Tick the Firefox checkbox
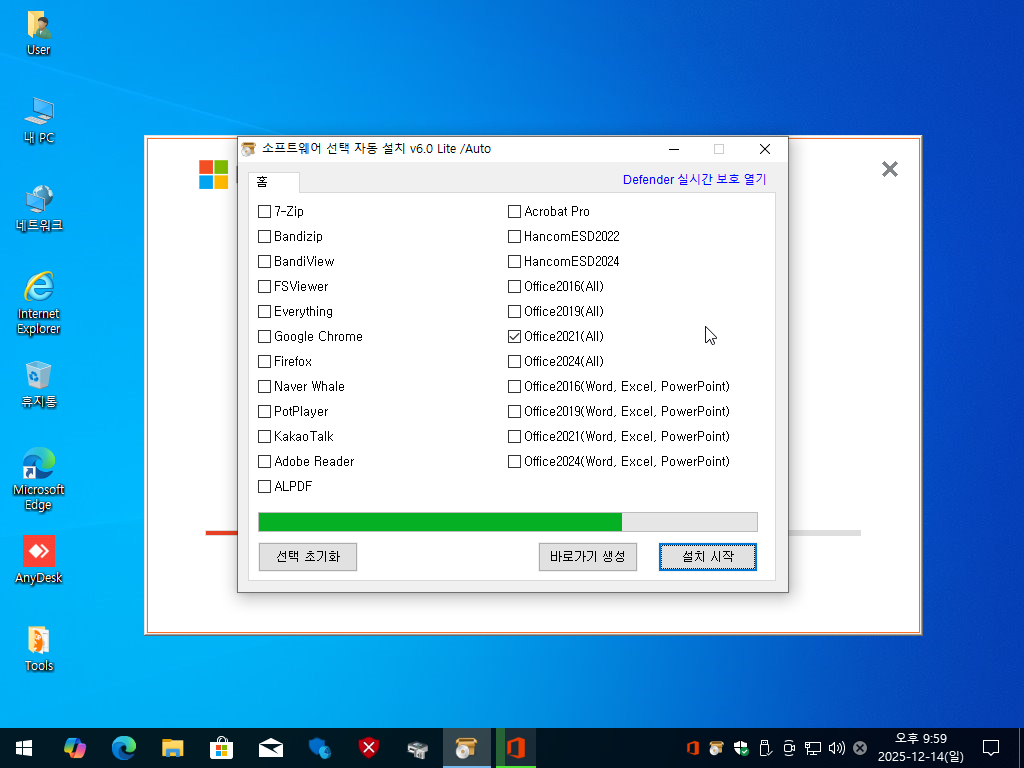This screenshot has width=1024, height=768. click(264, 361)
